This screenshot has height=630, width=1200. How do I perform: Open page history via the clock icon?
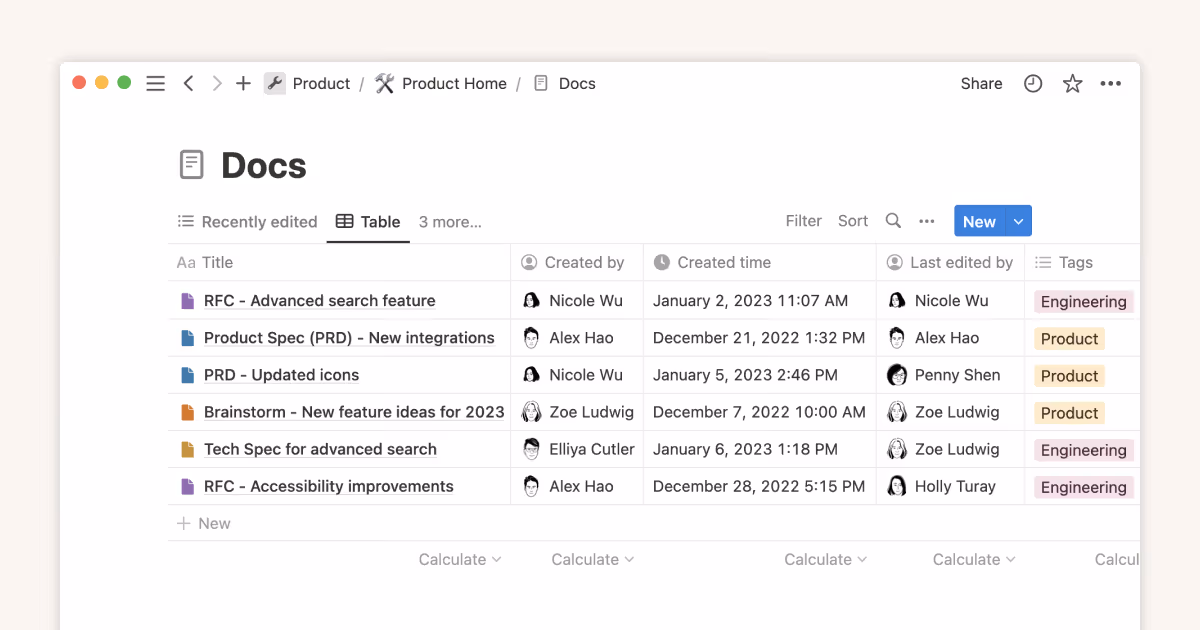1032,83
